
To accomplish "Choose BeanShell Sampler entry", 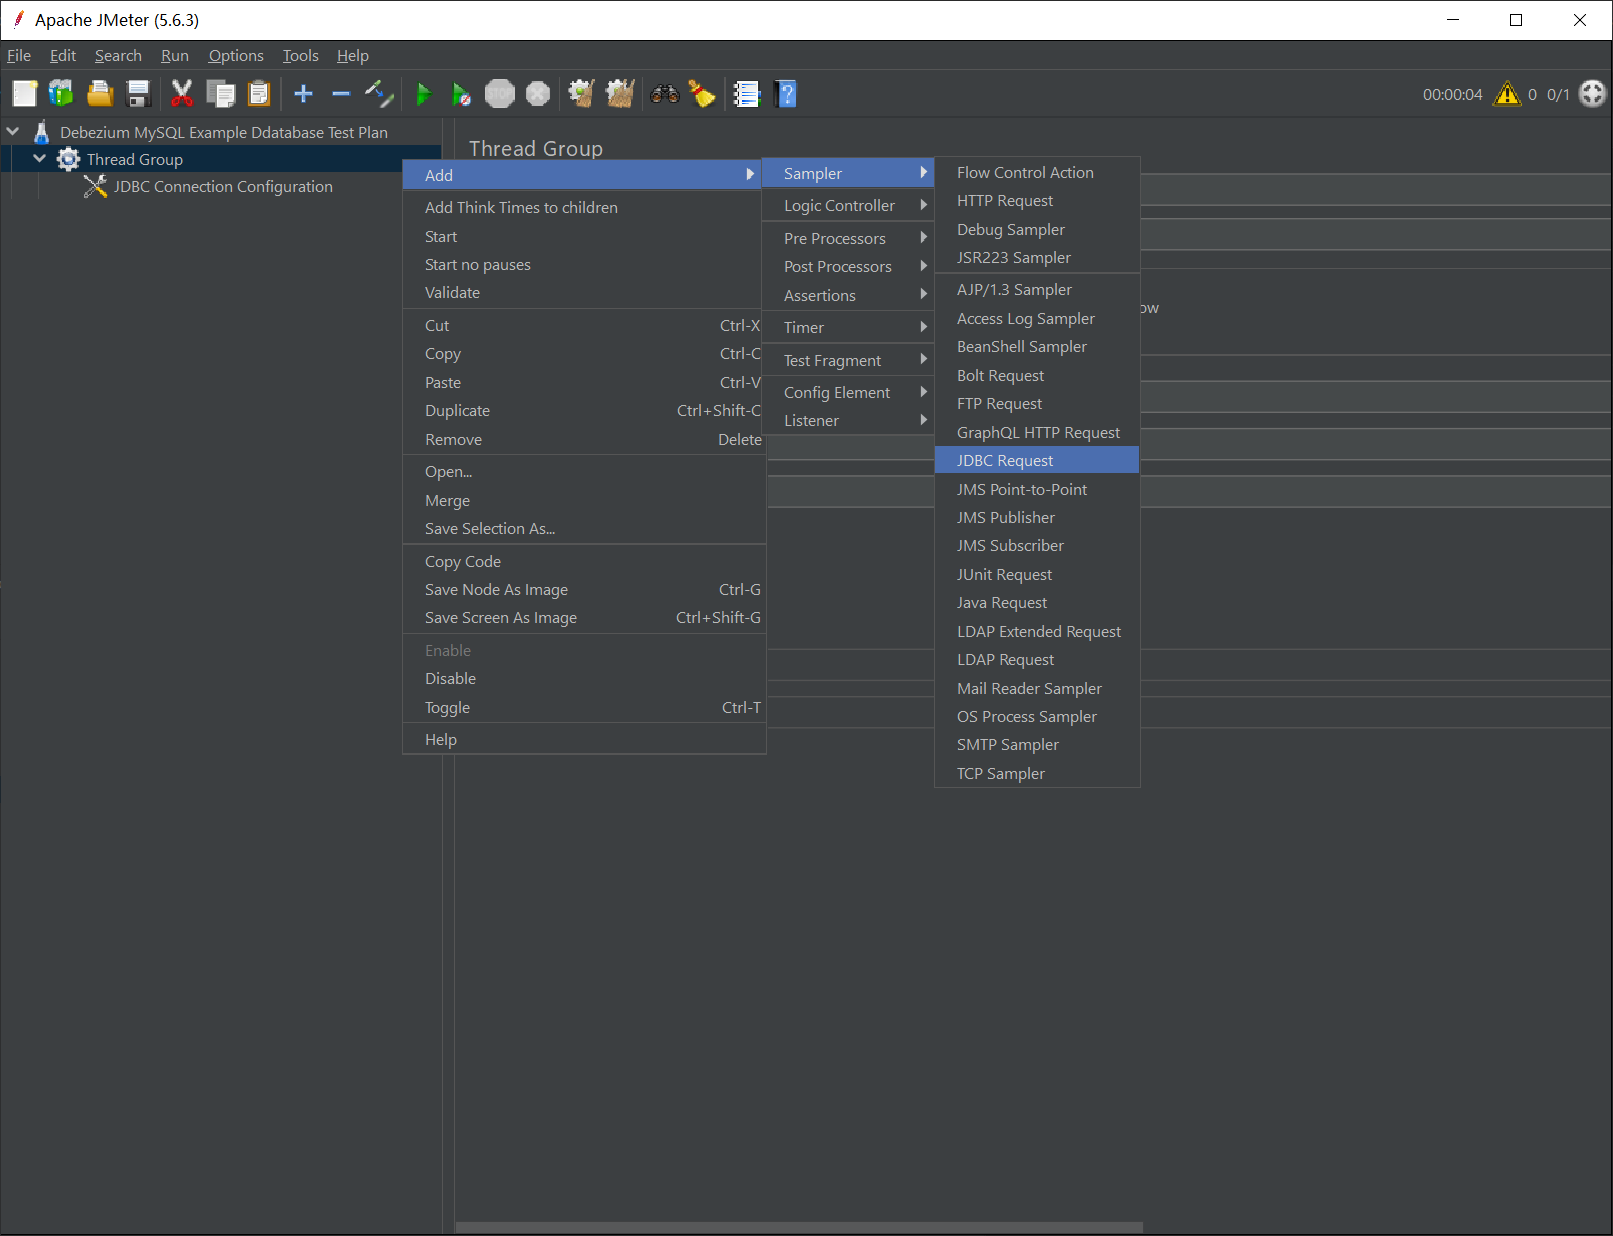I will [x=1037, y=346].
